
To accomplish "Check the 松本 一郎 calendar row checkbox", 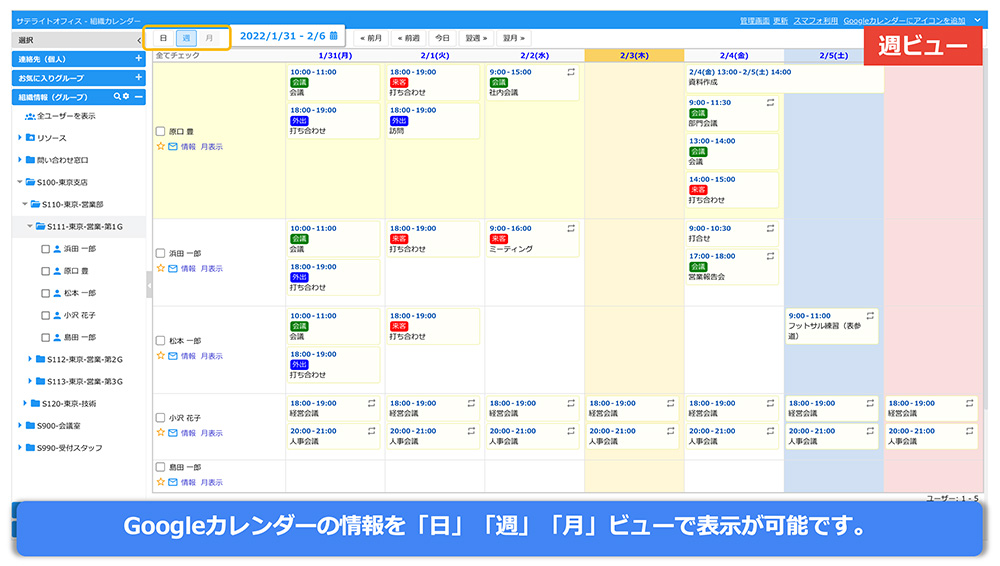I will (161, 341).
